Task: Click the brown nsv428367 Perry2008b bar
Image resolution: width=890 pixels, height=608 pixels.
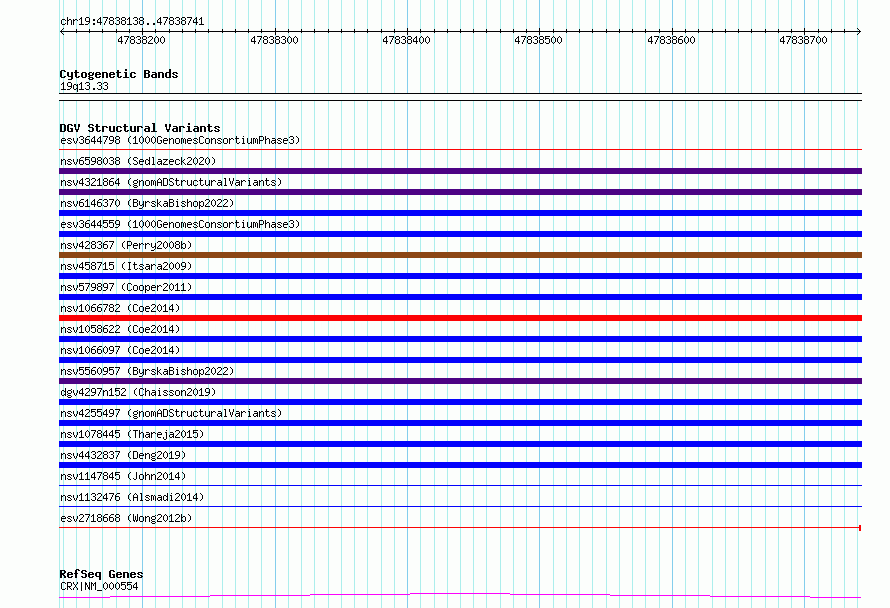Action: point(460,255)
